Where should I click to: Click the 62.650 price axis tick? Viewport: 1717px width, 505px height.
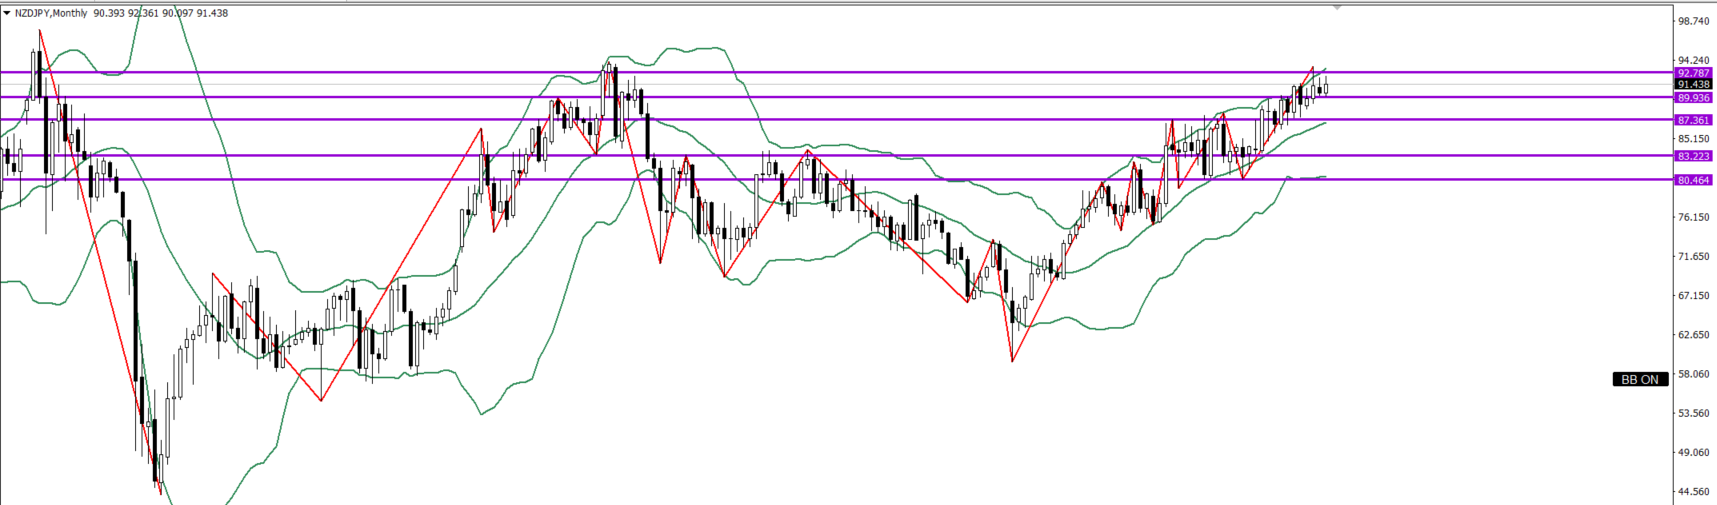pos(1693,335)
